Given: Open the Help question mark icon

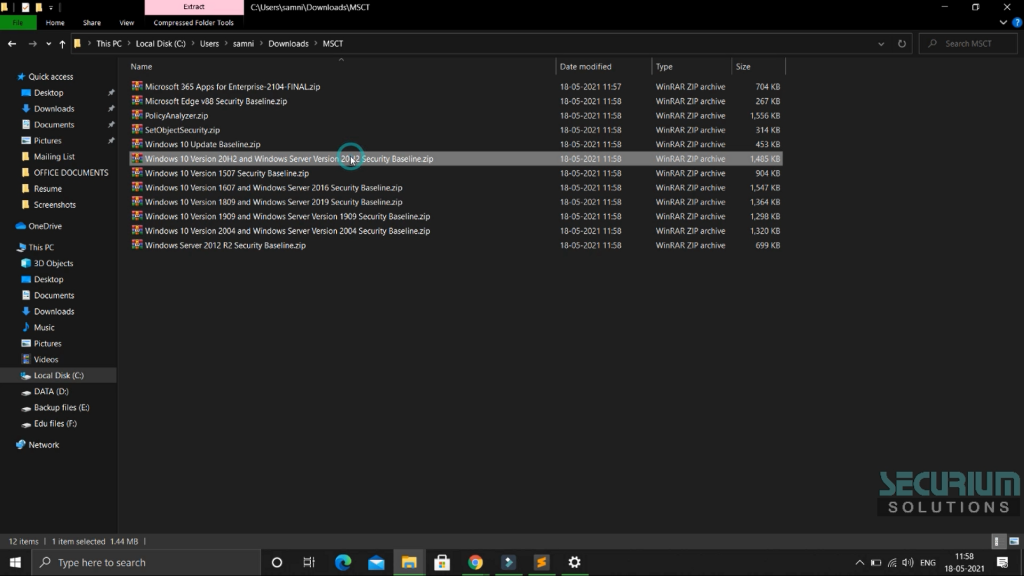Looking at the screenshot, I should [x=1017, y=22].
